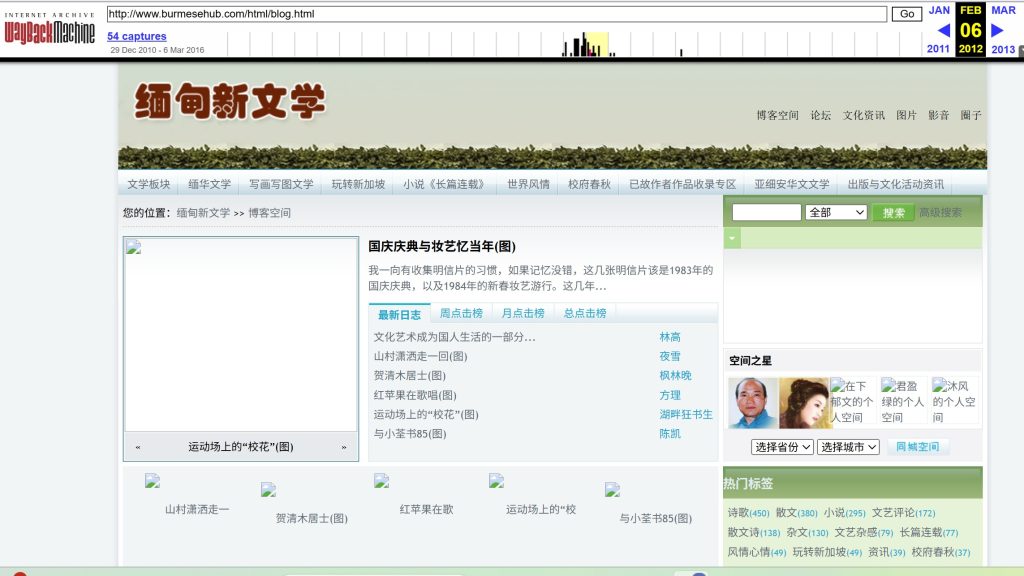
Task: Open 红苹果在歌 thumbnail image
Action: (x=381, y=481)
